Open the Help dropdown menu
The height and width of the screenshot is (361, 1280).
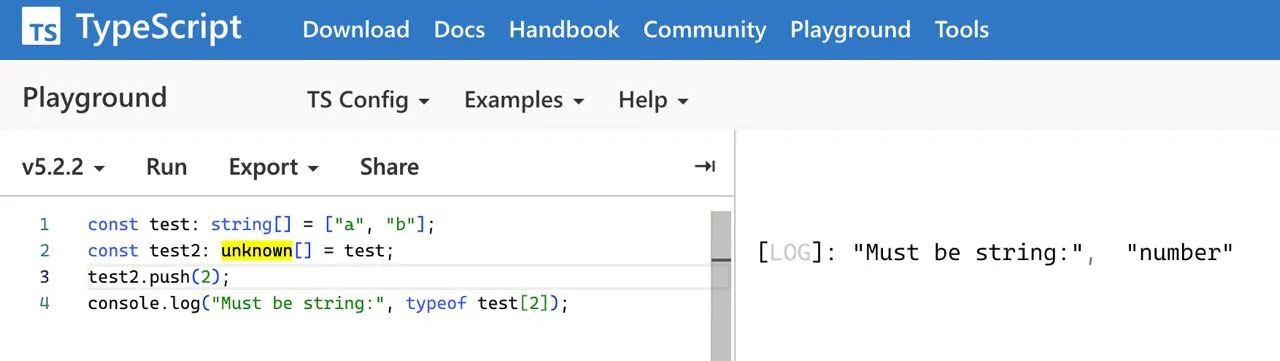click(654, 100)
